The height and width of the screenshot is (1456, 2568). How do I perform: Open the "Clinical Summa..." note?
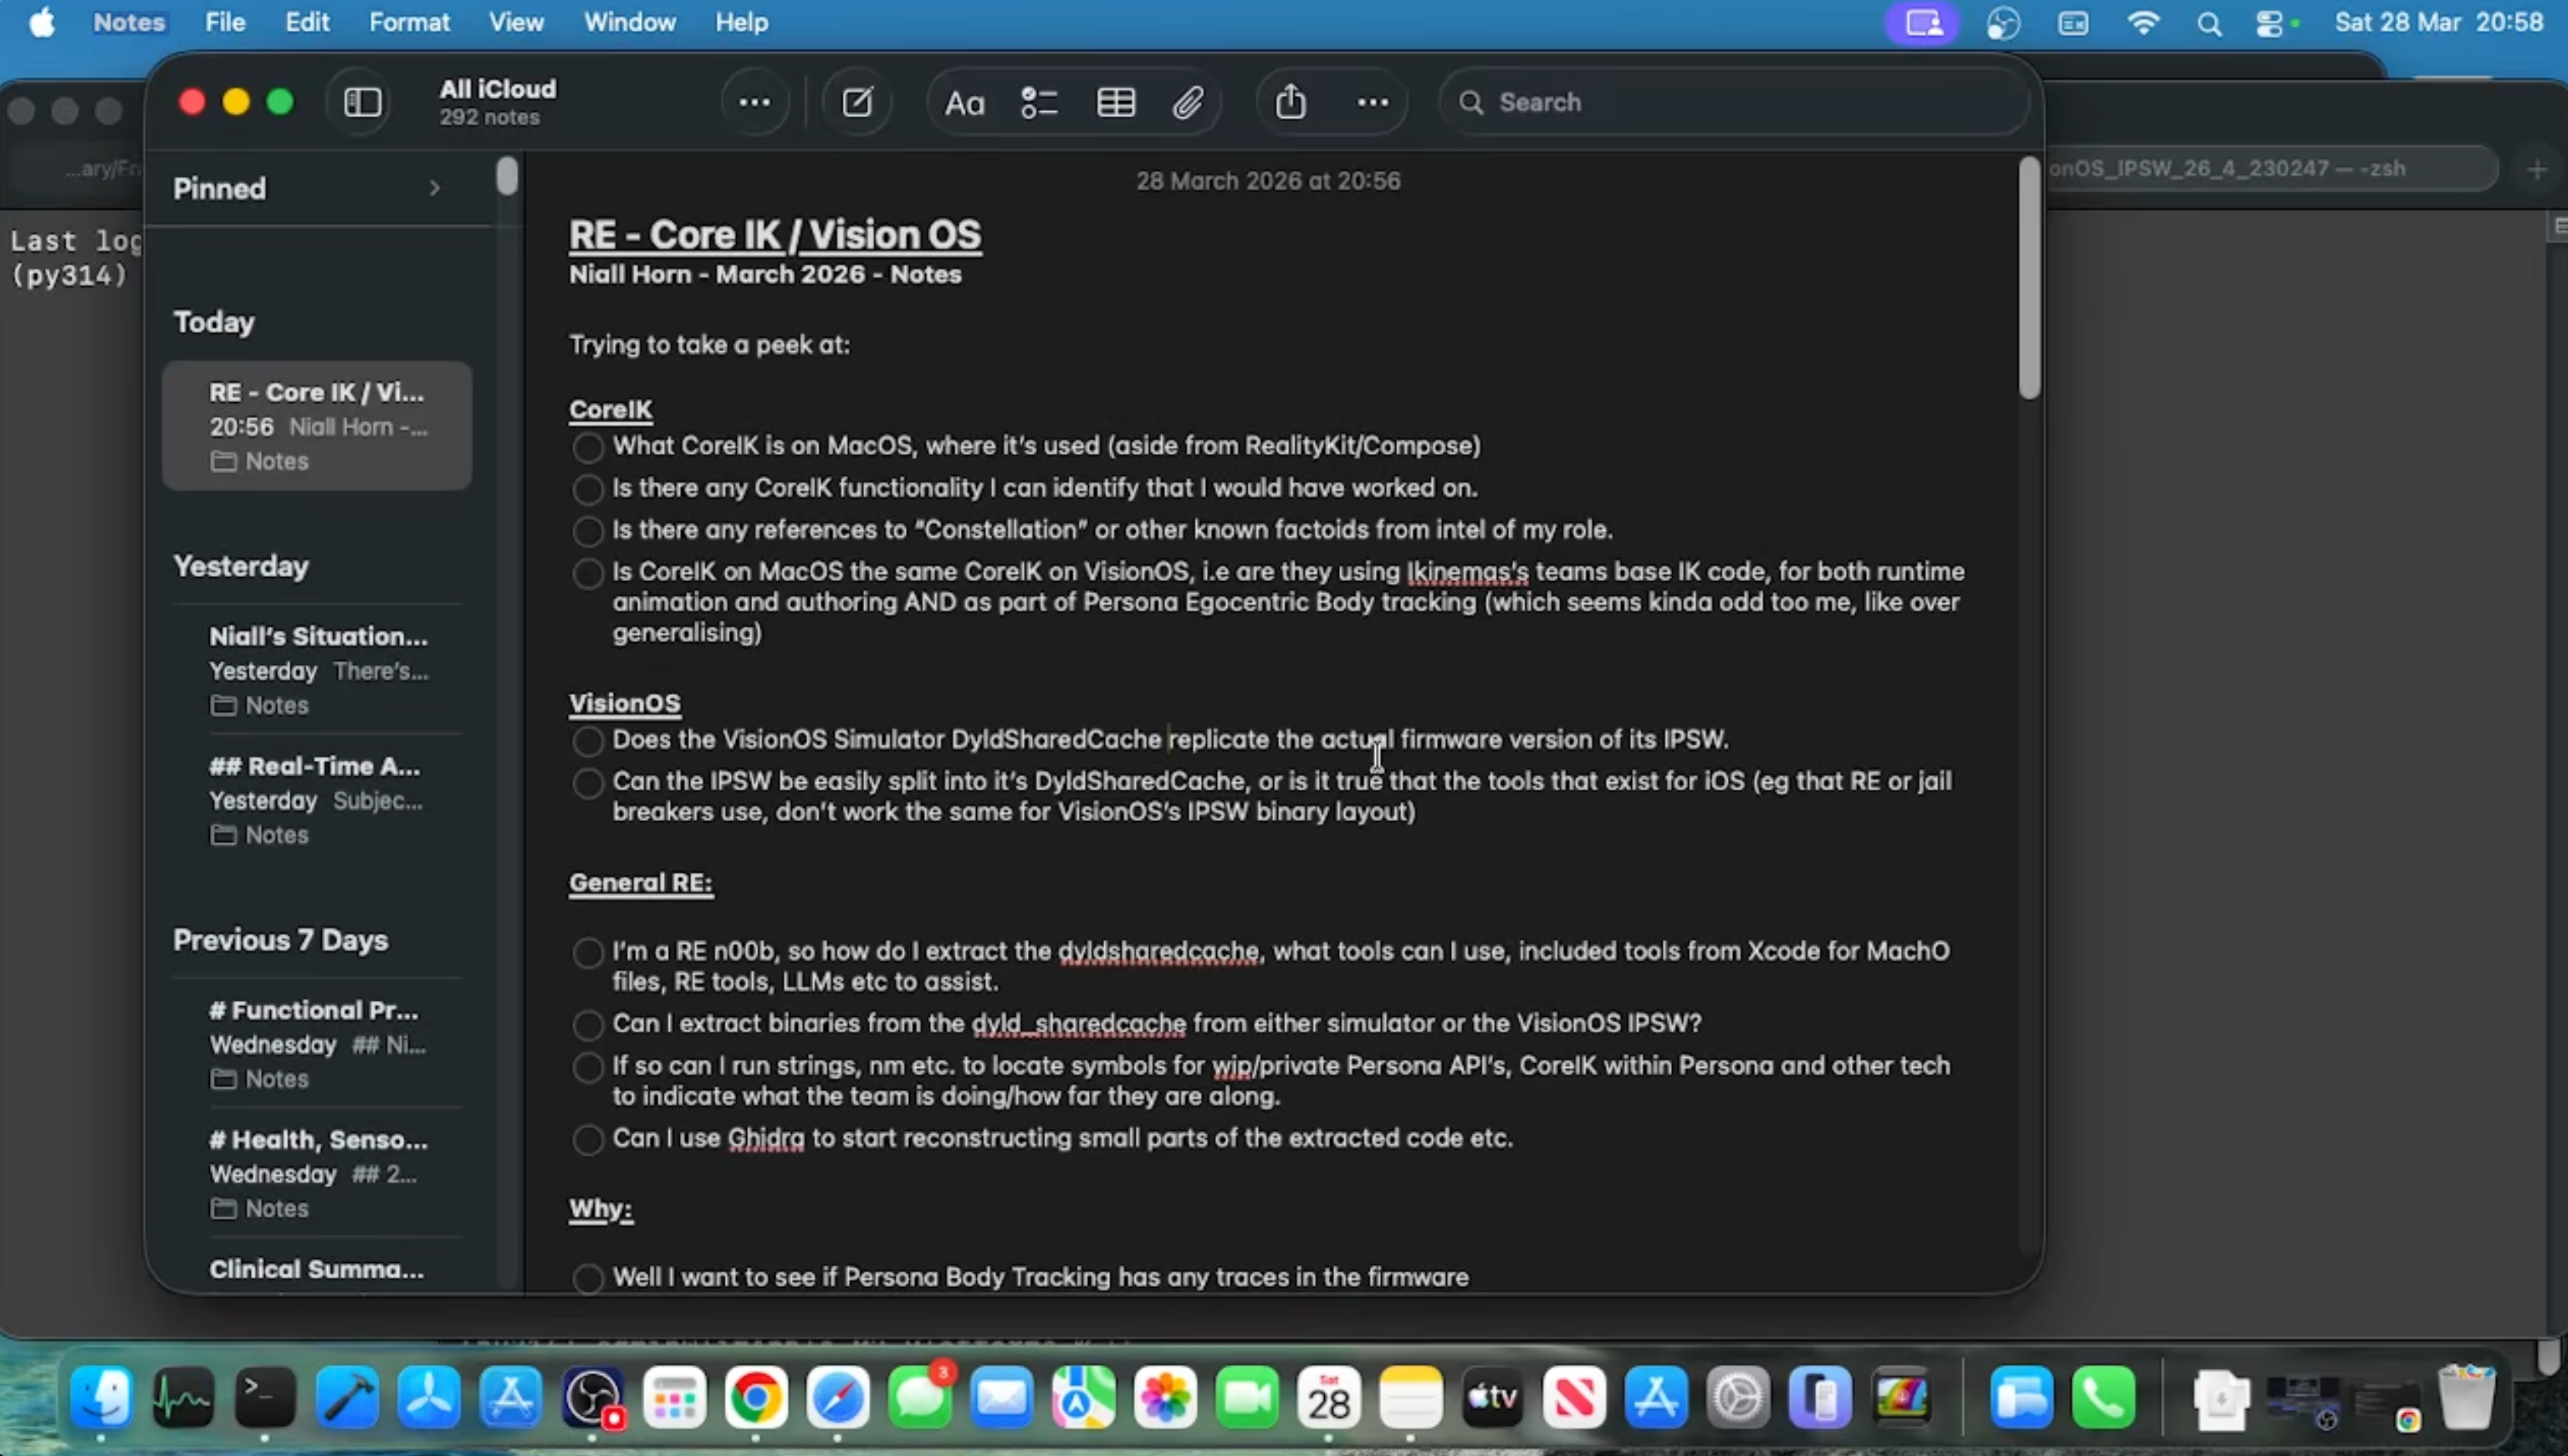point(317,1270)
